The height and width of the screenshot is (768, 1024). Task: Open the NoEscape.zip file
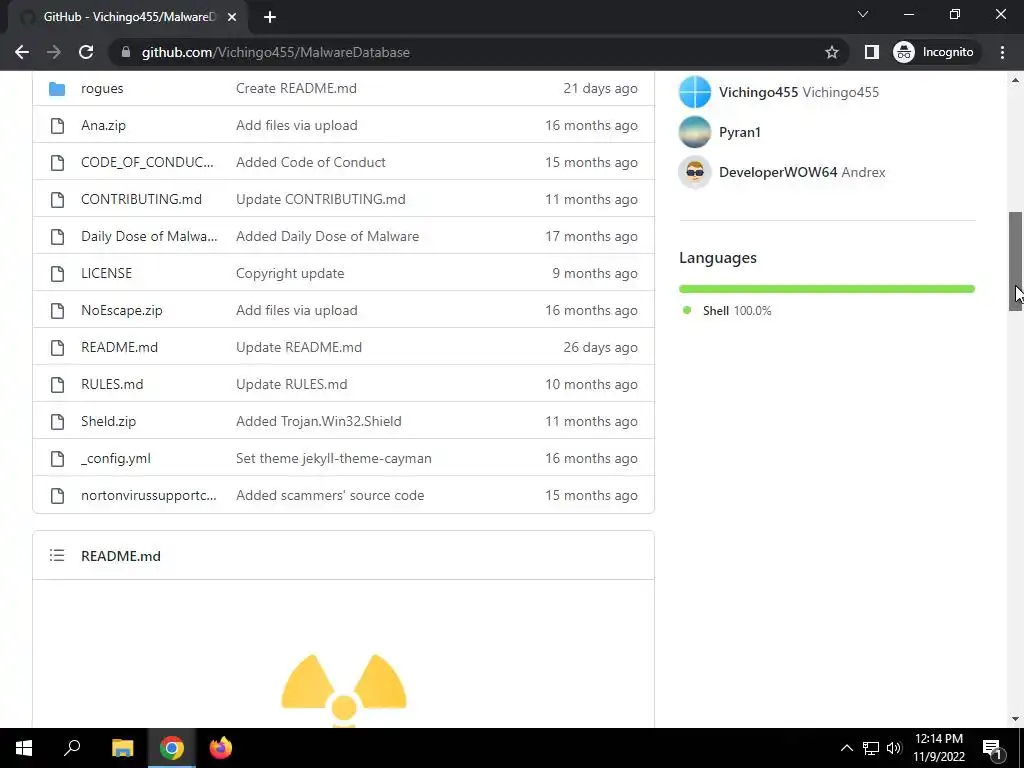pos(121,311)
